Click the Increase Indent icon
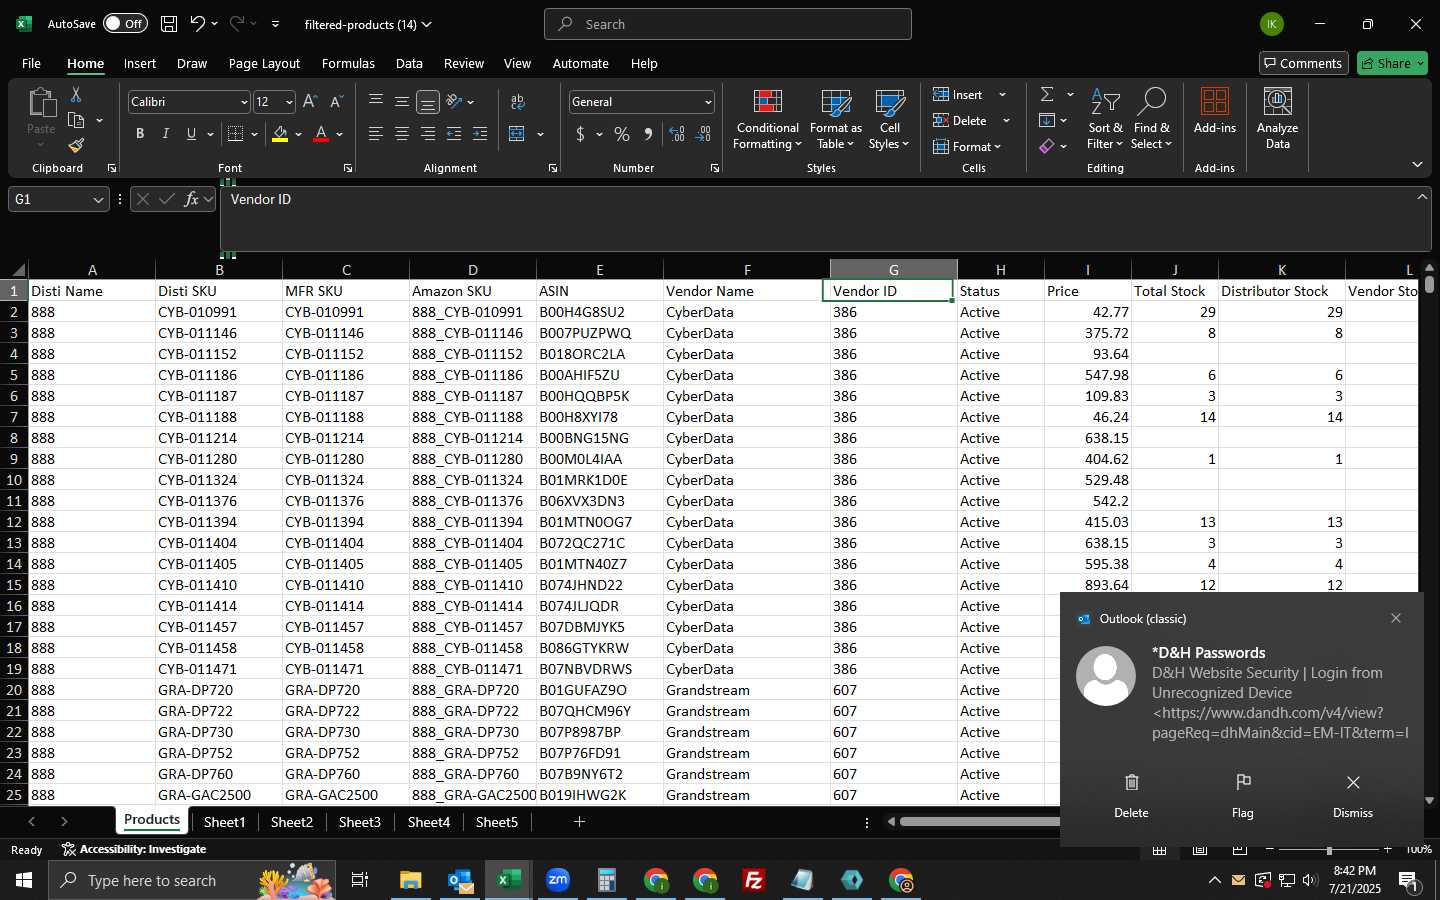1440x900 pixels. 480,134
